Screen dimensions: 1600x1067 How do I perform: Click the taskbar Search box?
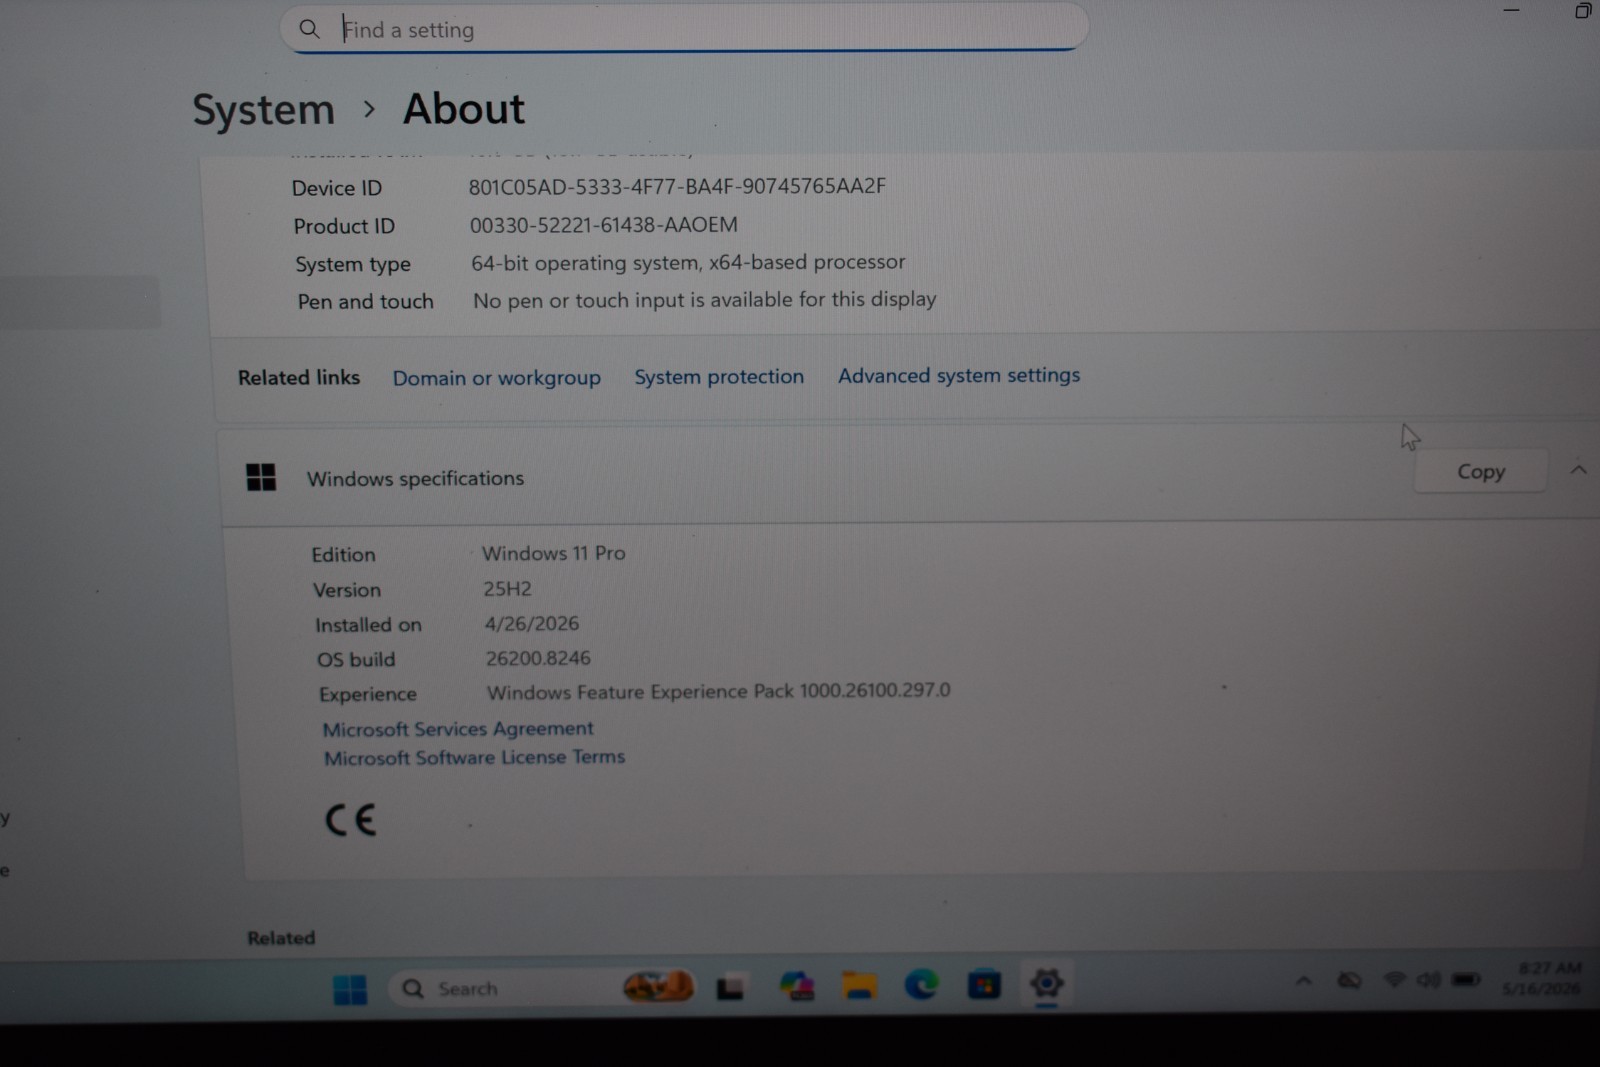coord(541,988)
